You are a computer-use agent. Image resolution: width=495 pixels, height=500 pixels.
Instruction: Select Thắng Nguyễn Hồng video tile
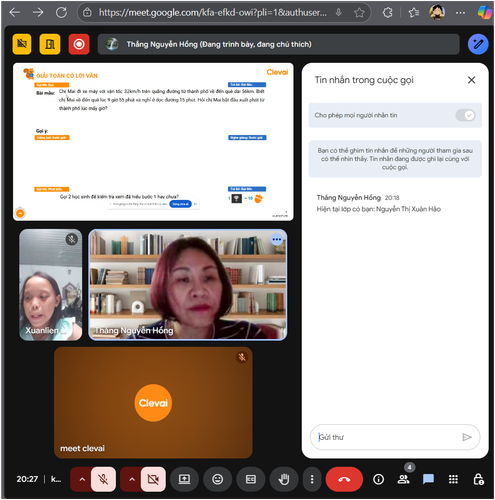[188, 285]
